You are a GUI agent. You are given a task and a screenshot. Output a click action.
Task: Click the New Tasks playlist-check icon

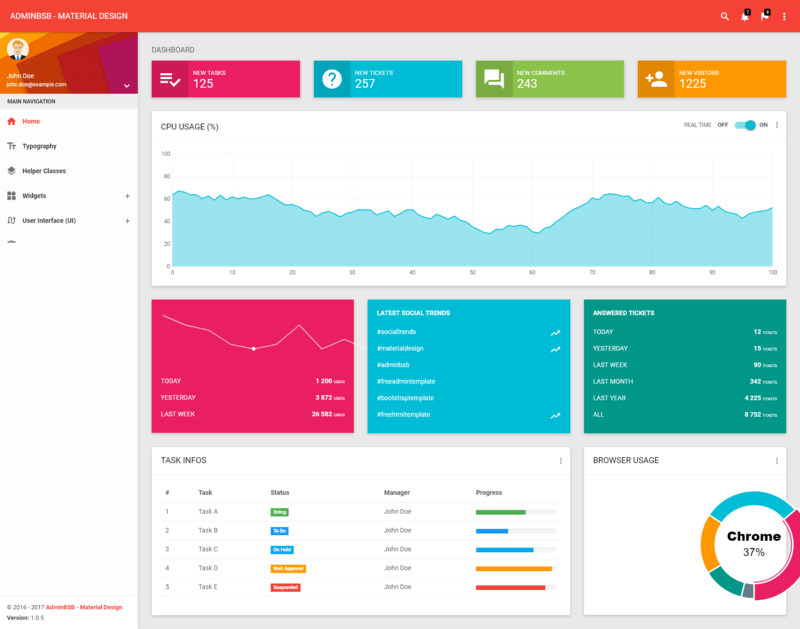tap(170, 79)
